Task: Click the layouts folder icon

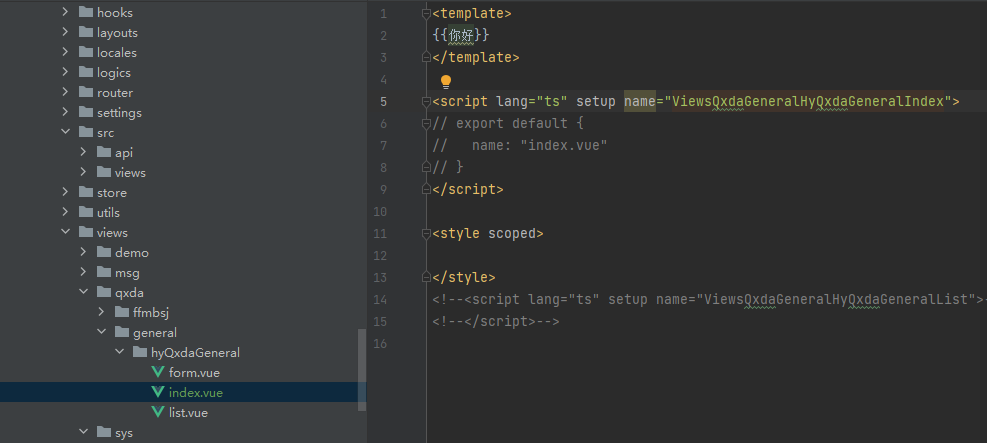Action: click(x=86, y=32)
